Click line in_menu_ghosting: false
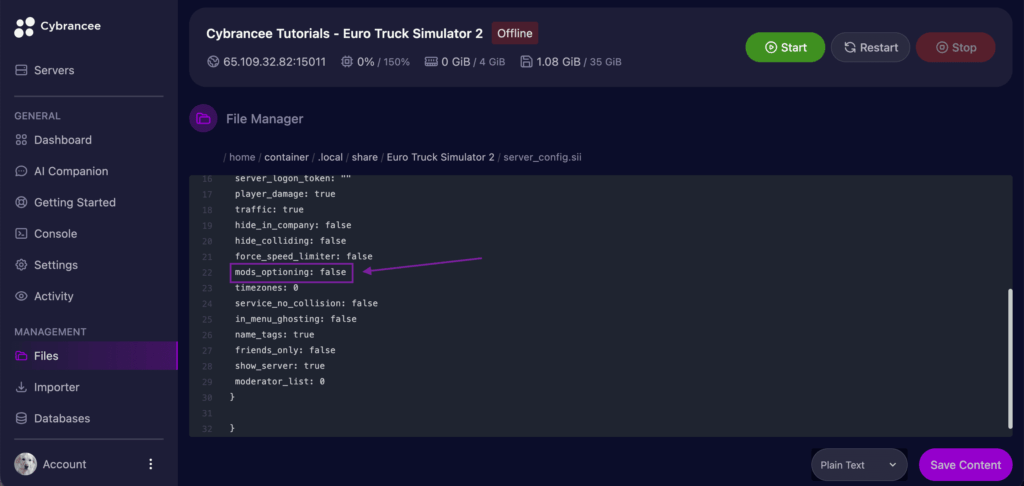 coord(295,319)
